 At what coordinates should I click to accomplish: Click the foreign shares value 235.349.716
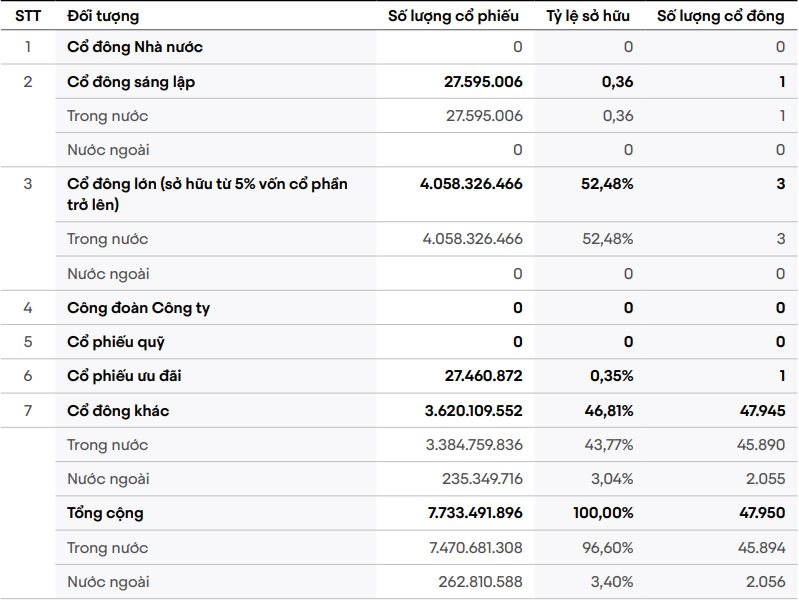(x=482, y=479)
